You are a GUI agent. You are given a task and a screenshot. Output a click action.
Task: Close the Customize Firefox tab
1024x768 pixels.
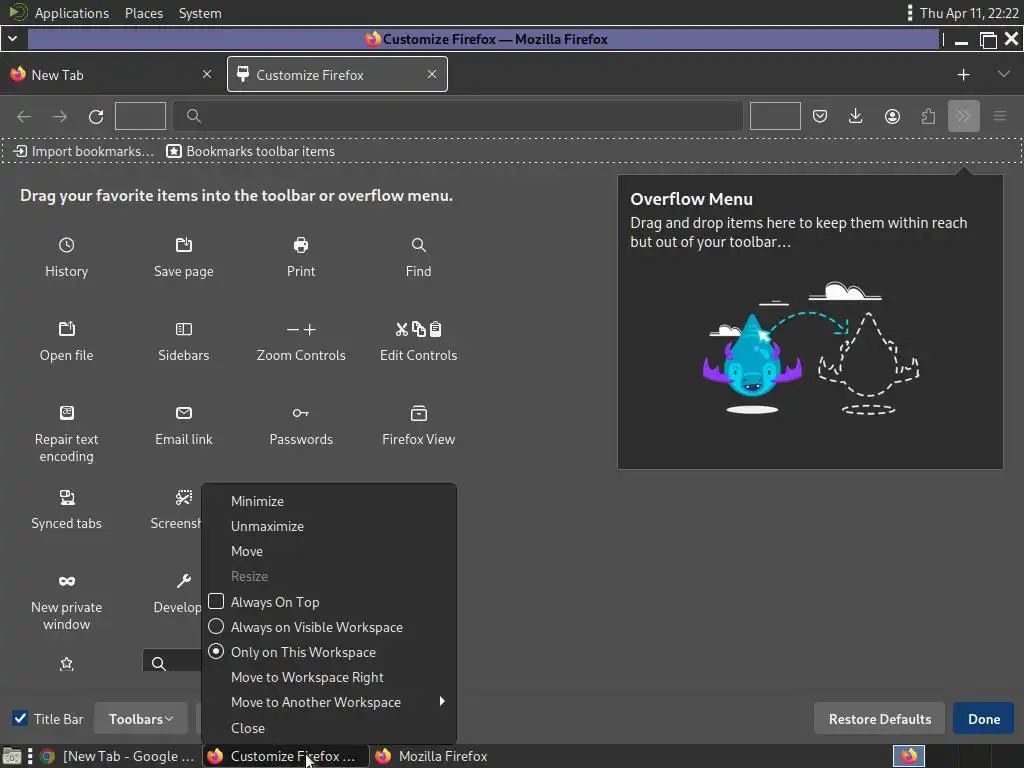(x=432, y=74)
